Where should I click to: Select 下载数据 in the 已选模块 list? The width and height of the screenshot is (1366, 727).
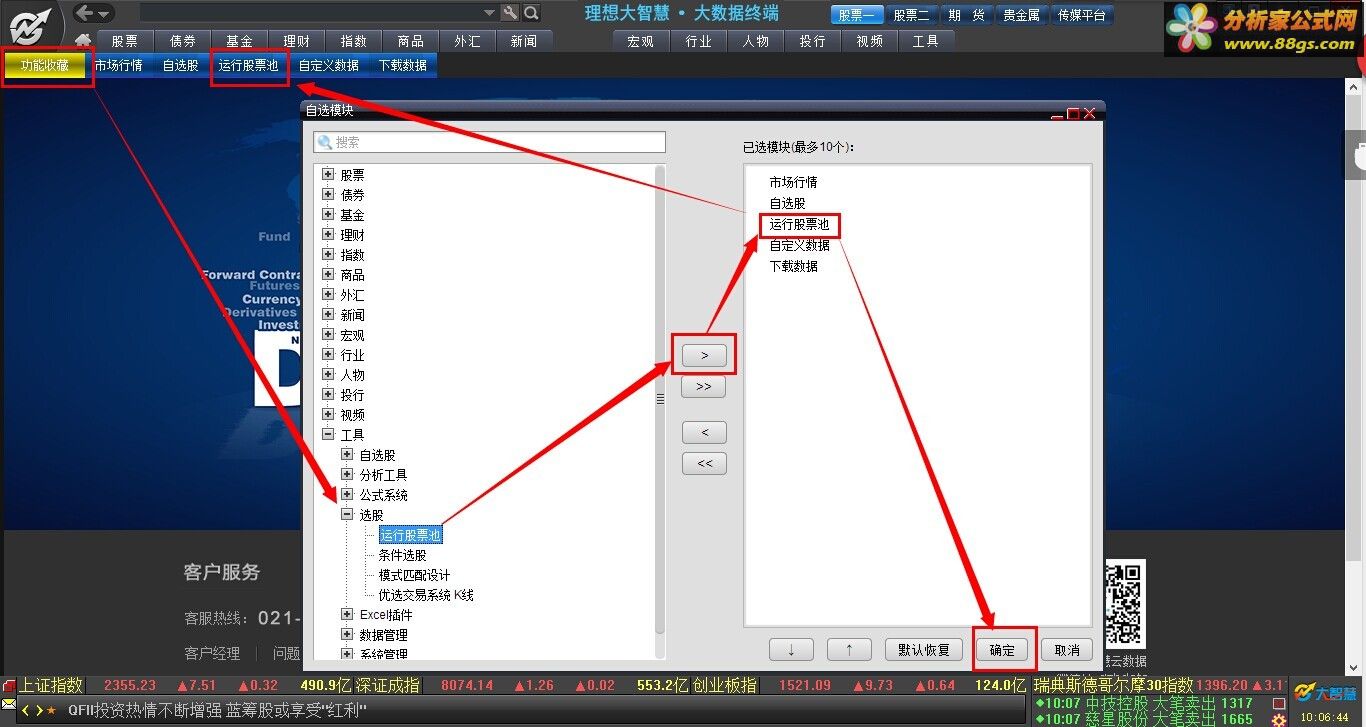pos(793,266)
